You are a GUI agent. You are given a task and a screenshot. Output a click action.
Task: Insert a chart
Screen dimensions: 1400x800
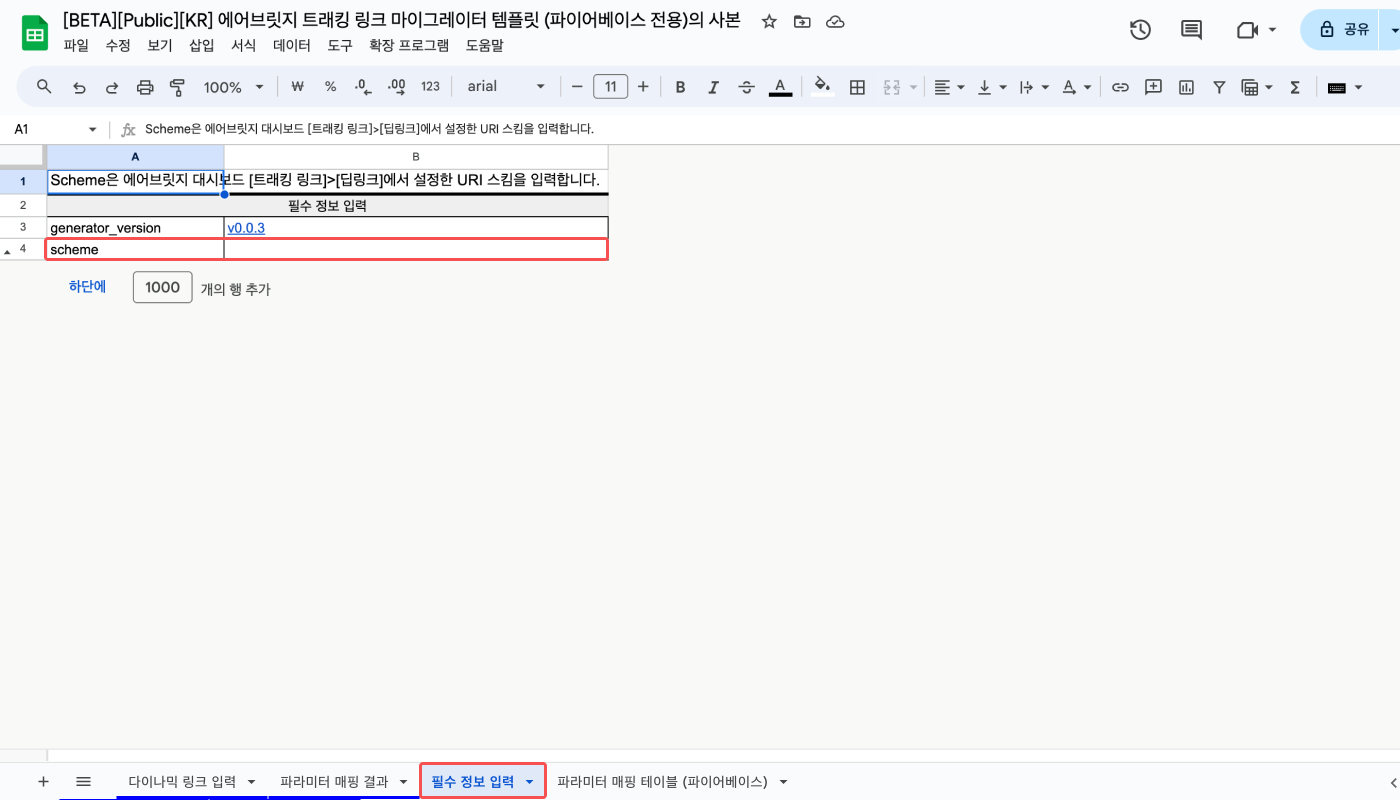(1186, 87)
